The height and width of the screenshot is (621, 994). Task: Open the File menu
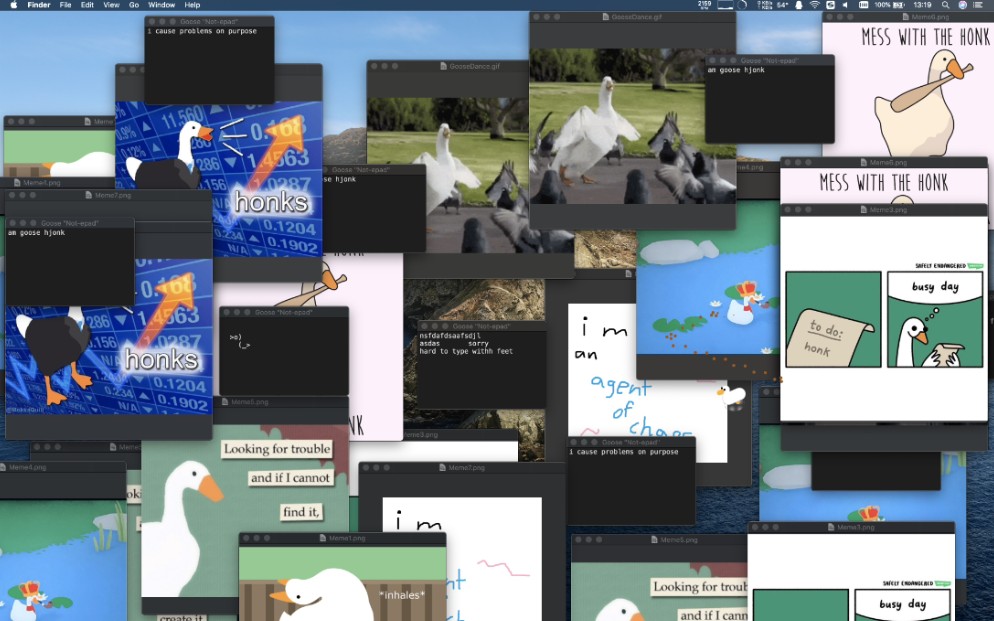65,4
